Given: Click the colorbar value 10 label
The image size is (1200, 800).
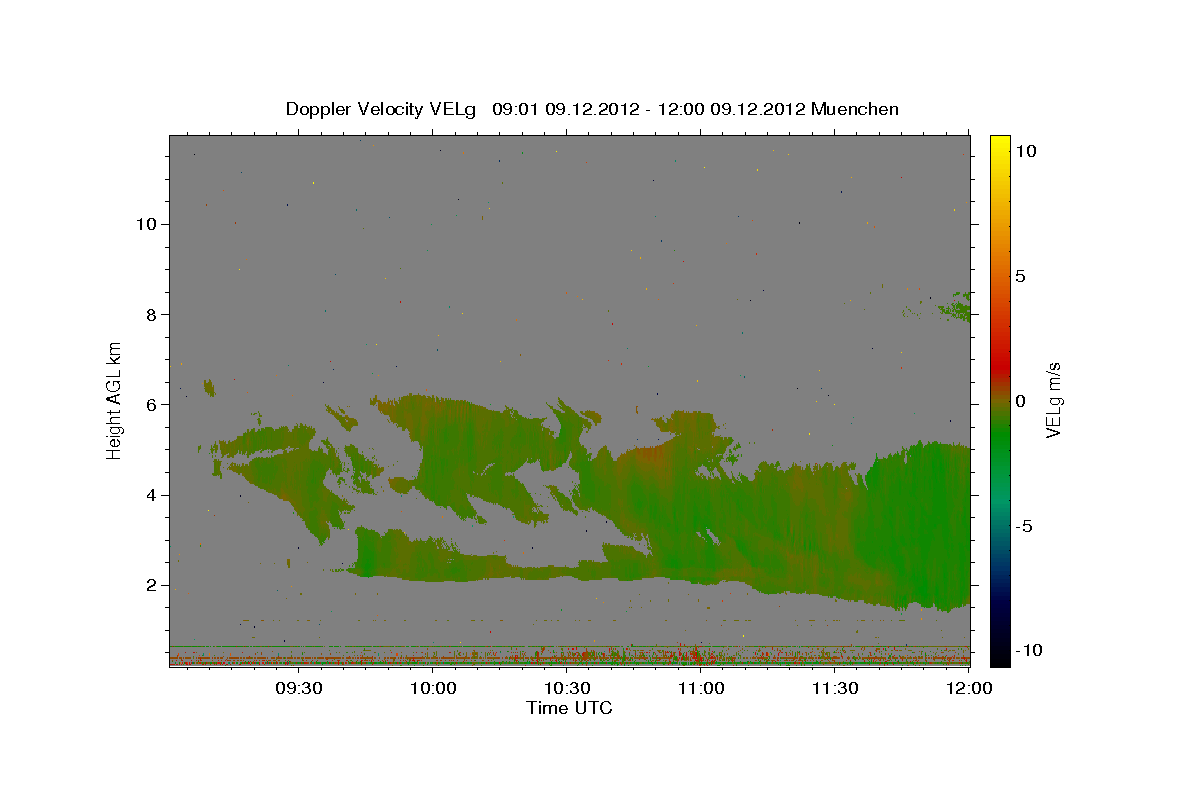Looking at the screenshot, I should pos(1025,151).
